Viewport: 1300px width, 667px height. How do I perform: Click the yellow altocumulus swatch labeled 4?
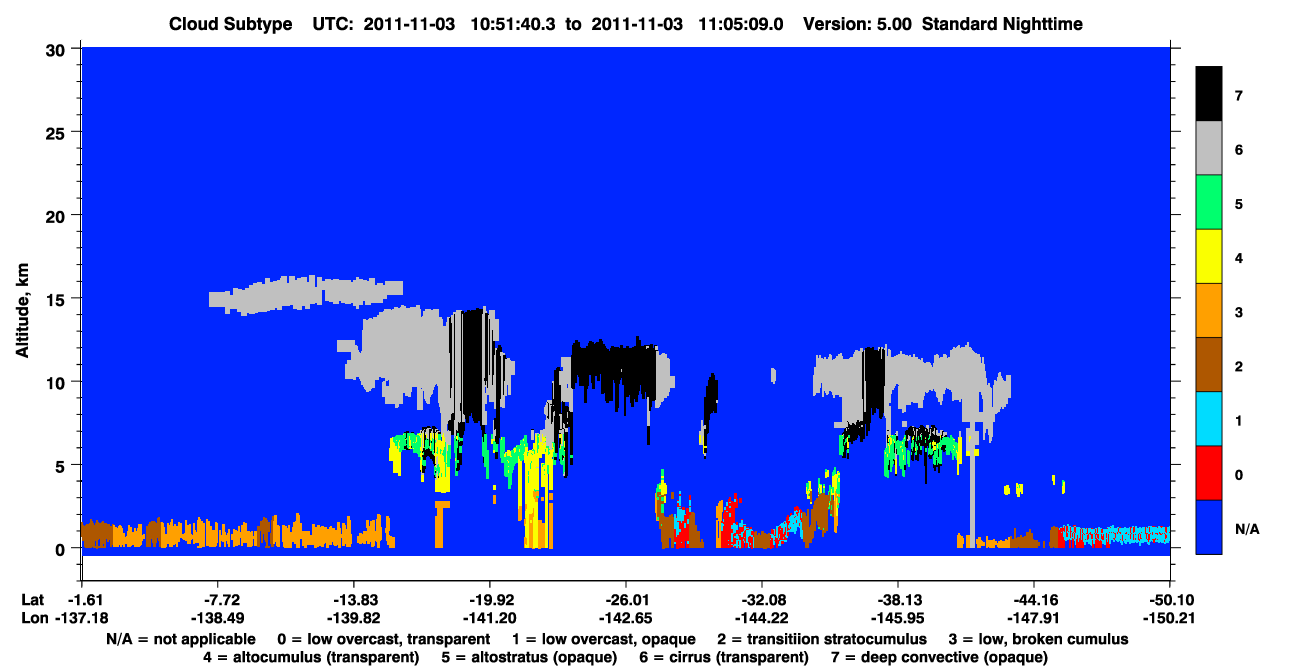(x=1209, y=257)
